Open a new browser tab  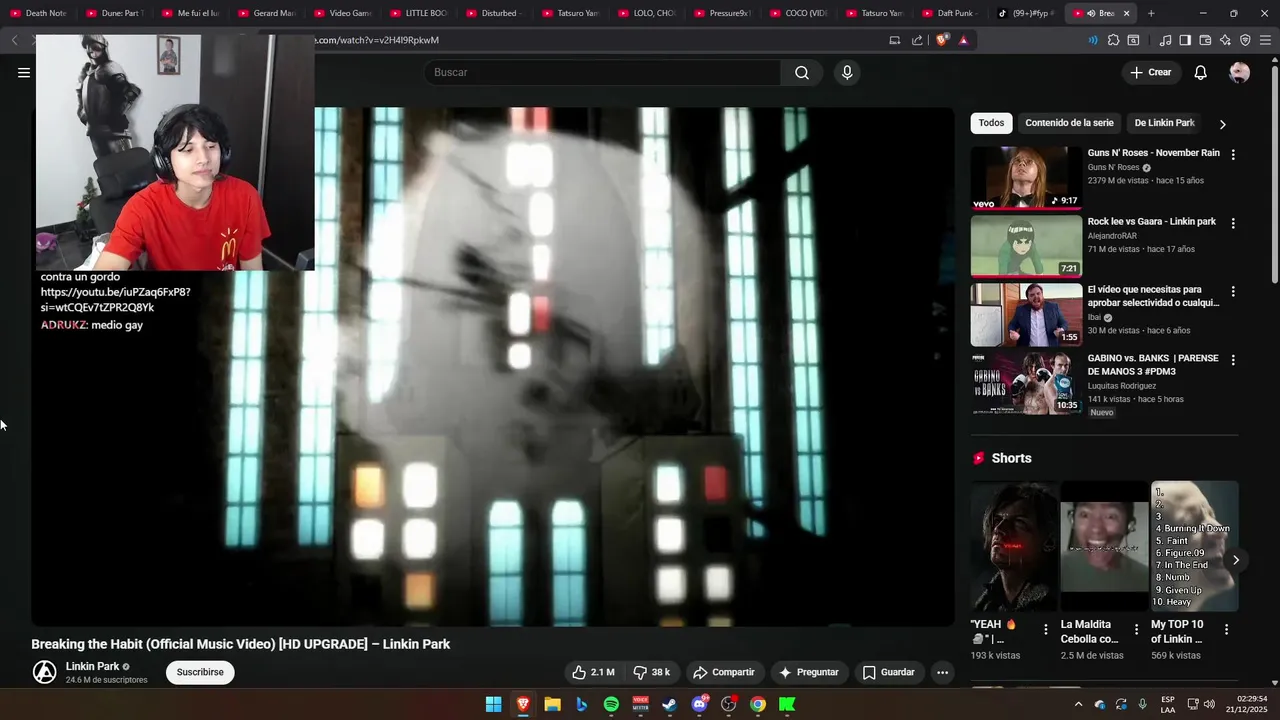tap(1151, 13)
